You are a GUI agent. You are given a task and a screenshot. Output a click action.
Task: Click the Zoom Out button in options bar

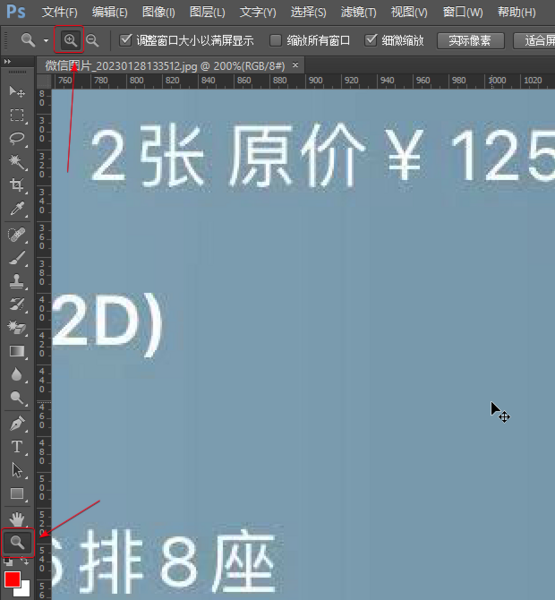(x=92, y=40)
